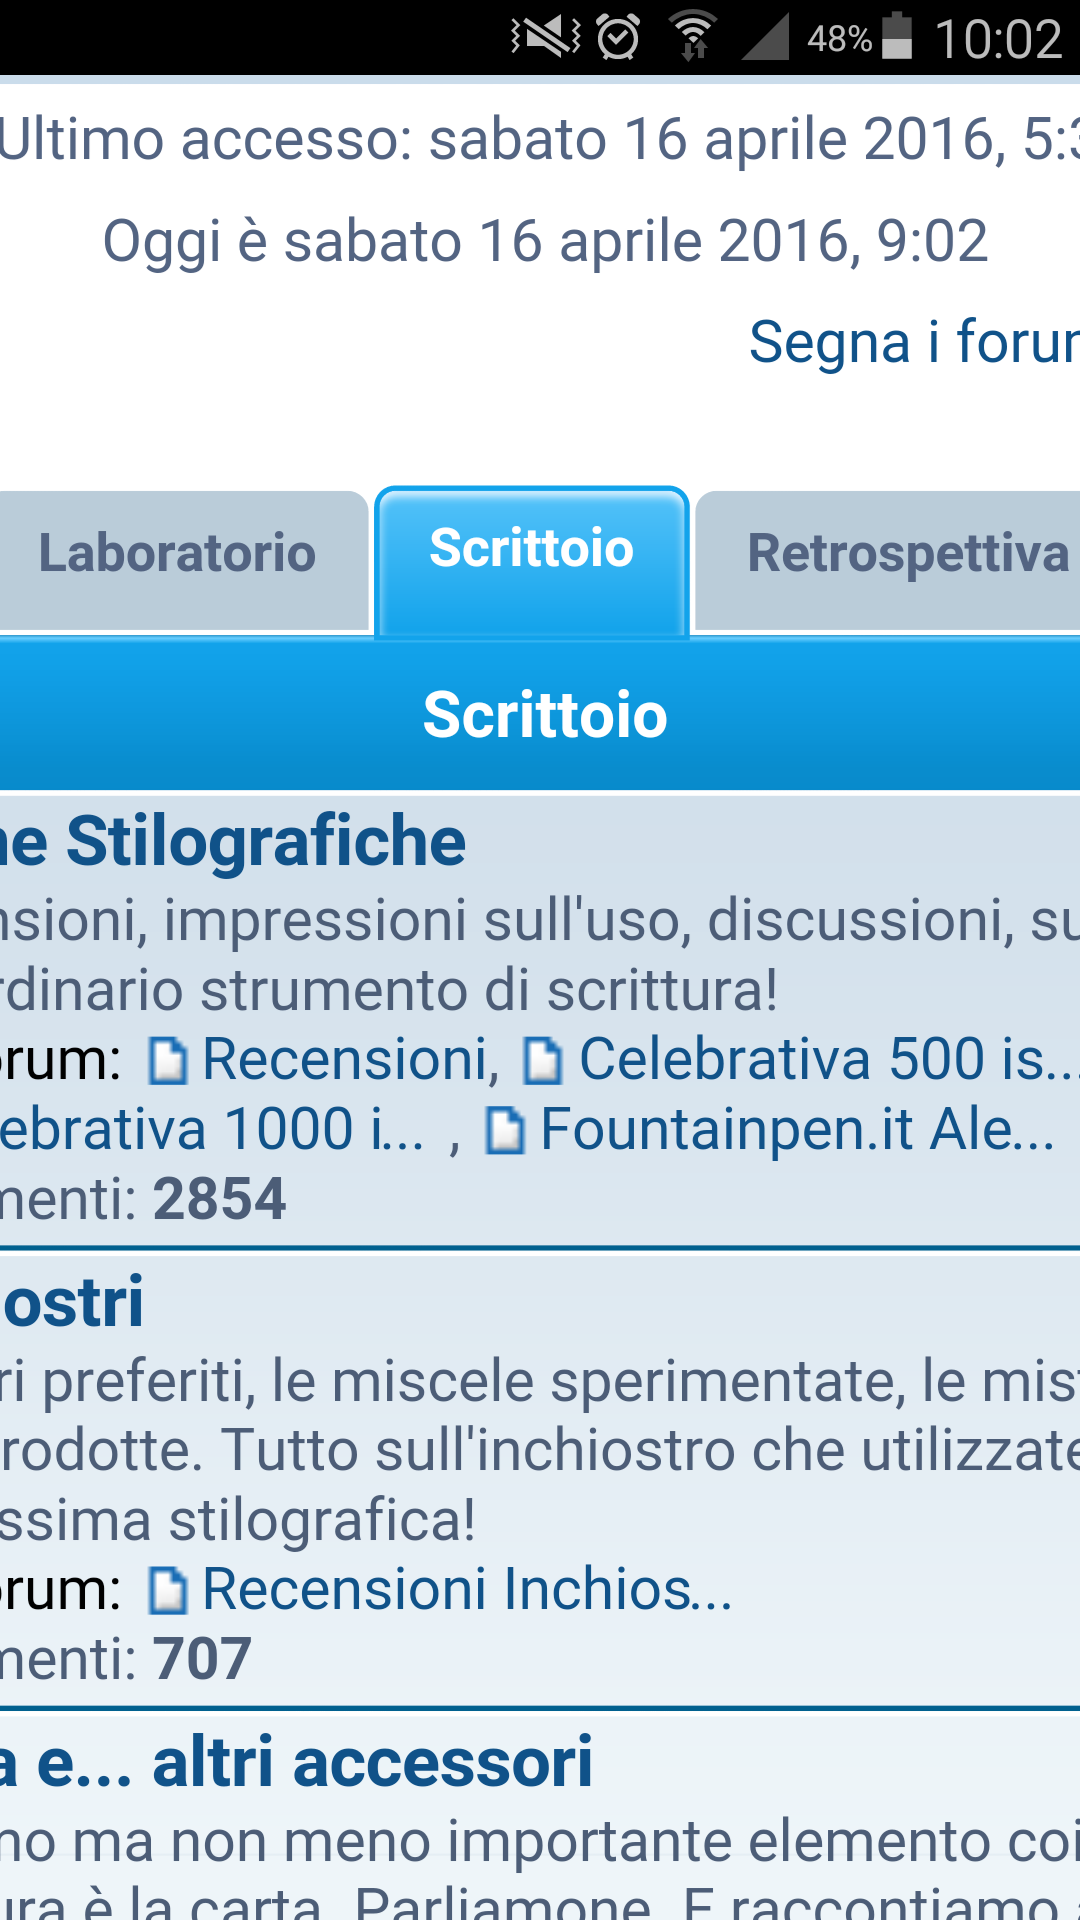This screenshot has width=1080, height=1920.
Task: Tap the Recensioni Inchios... subforum page icon
Action: 168,1591
